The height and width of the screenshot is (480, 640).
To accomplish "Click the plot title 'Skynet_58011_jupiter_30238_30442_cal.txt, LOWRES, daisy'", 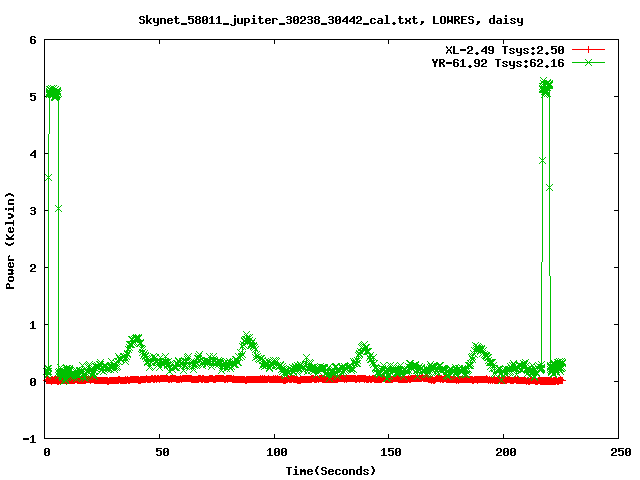I will (x=331, y=20).
